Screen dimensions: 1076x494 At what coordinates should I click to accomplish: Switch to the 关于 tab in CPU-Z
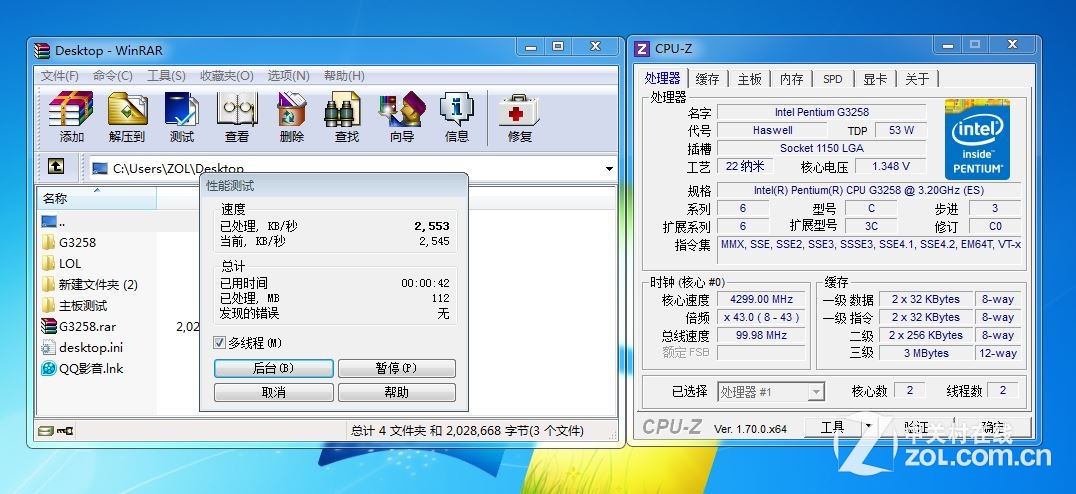[x=917, y=79]
